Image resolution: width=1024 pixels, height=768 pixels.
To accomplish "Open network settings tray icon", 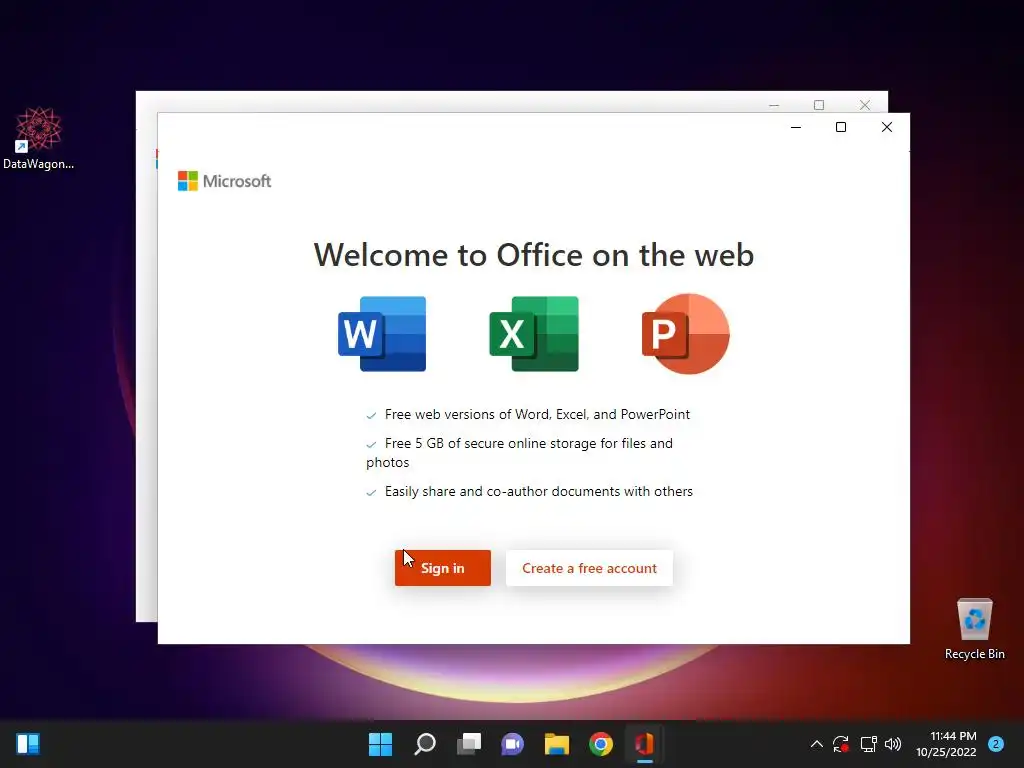I will click(x=868, y=744).
